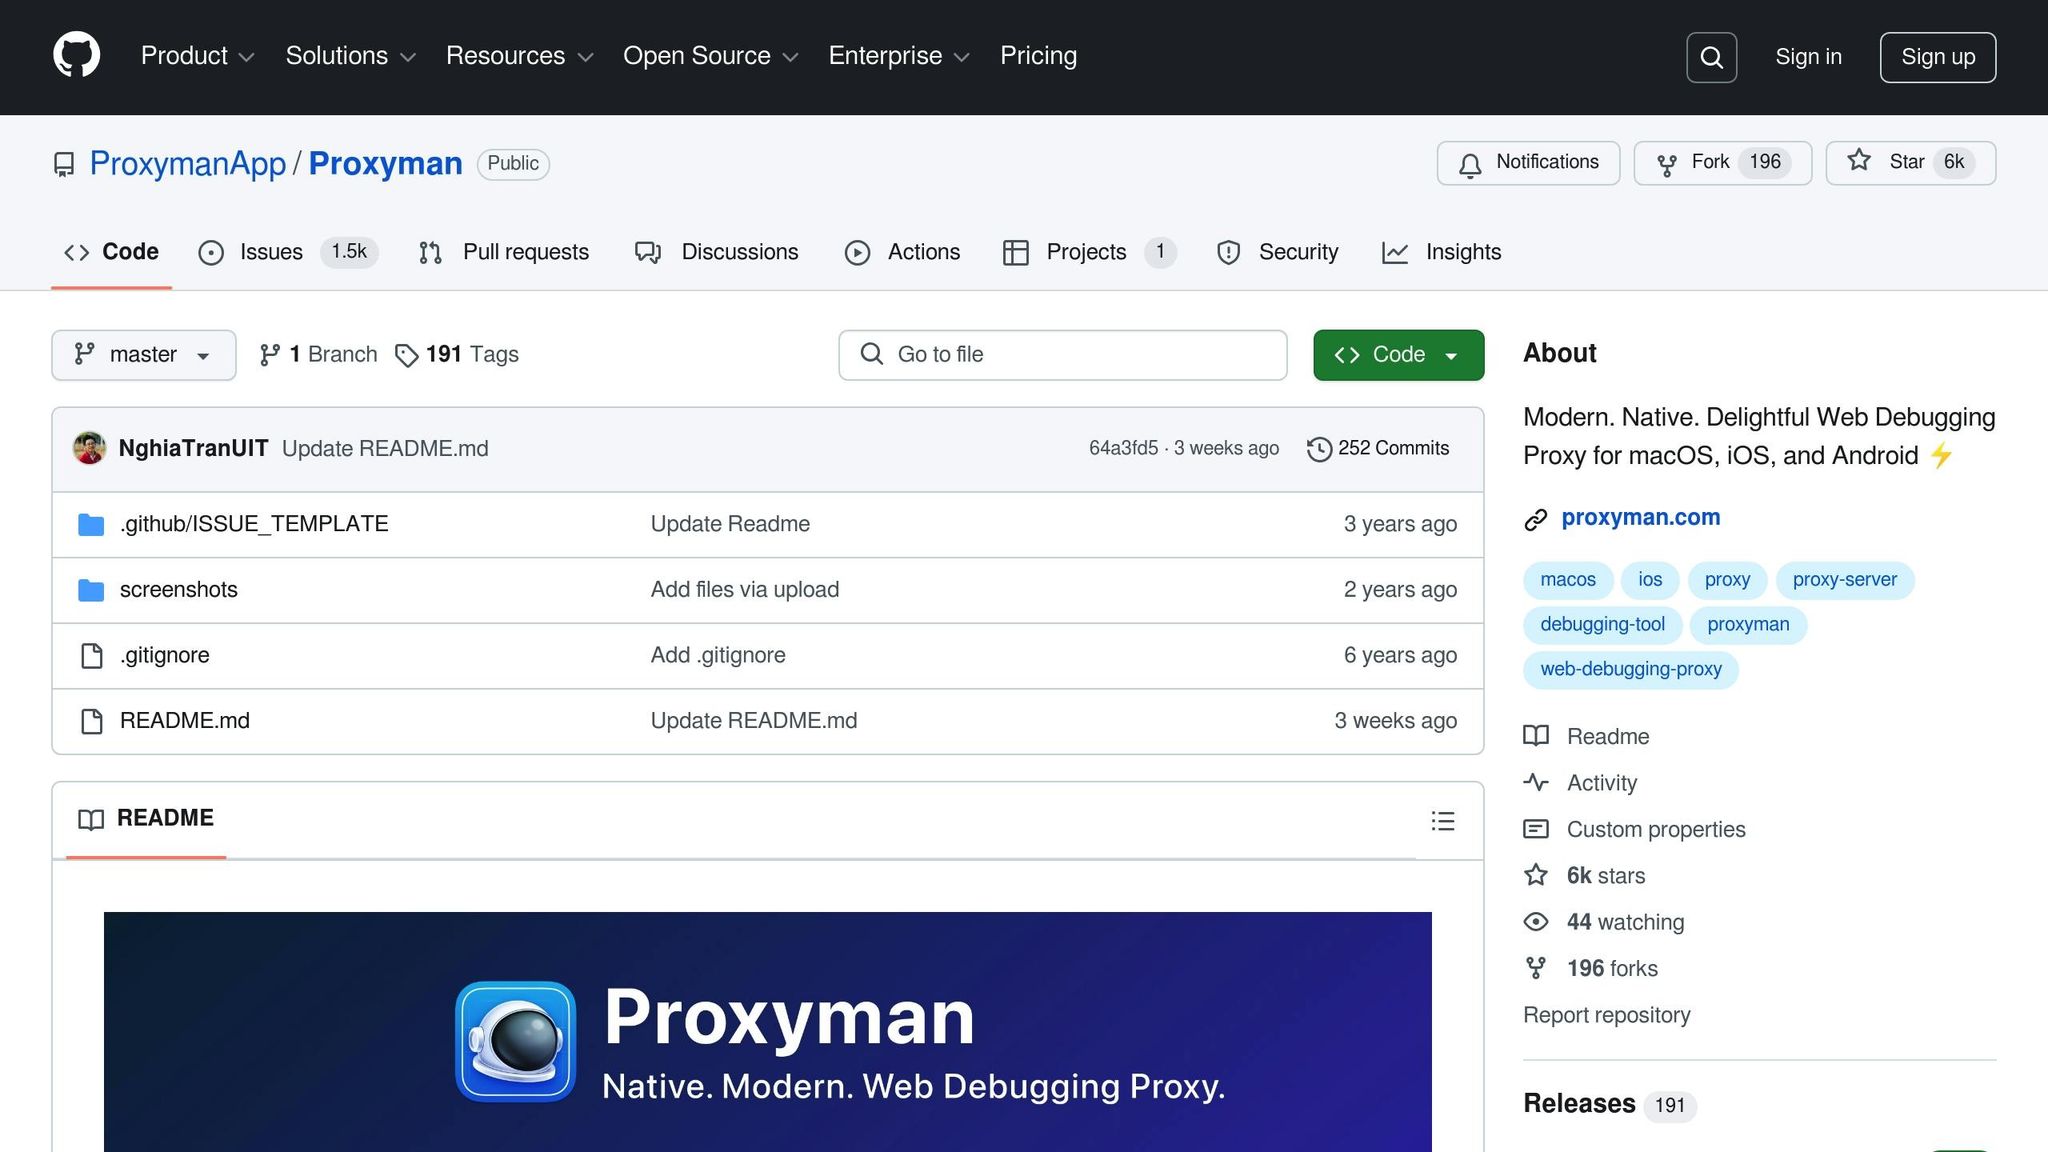
Task: Click the debugging-tool topic tag
Action: point(1602,625)
